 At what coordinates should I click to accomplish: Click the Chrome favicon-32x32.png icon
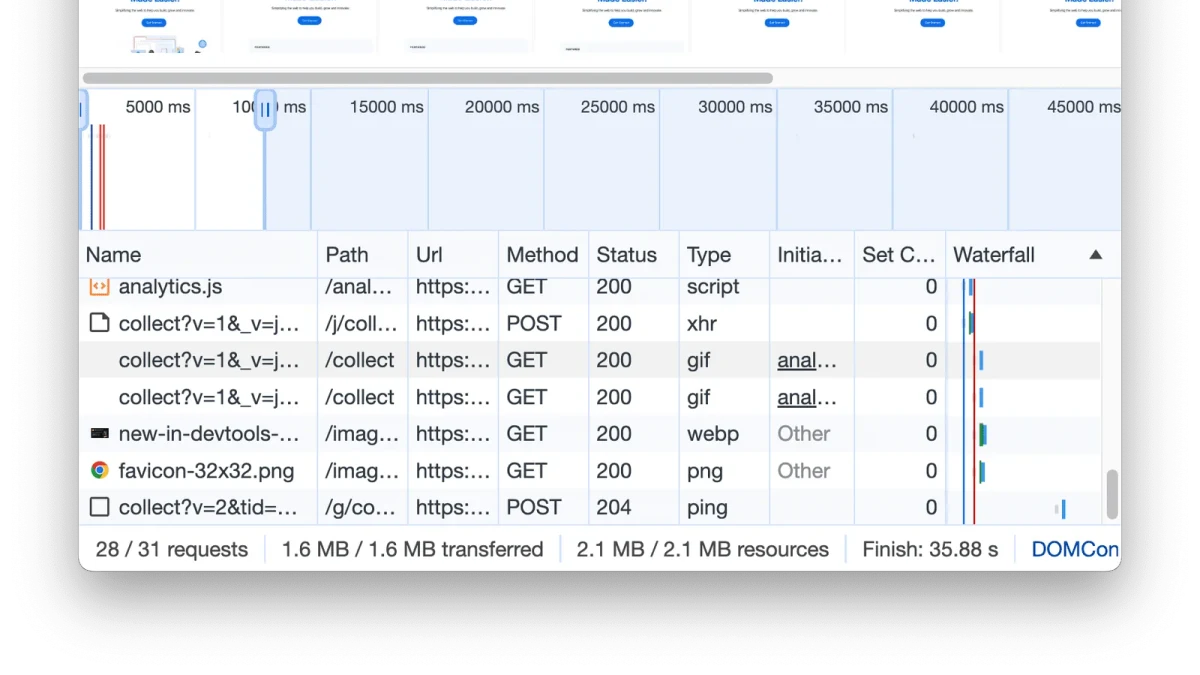[99, 470]
